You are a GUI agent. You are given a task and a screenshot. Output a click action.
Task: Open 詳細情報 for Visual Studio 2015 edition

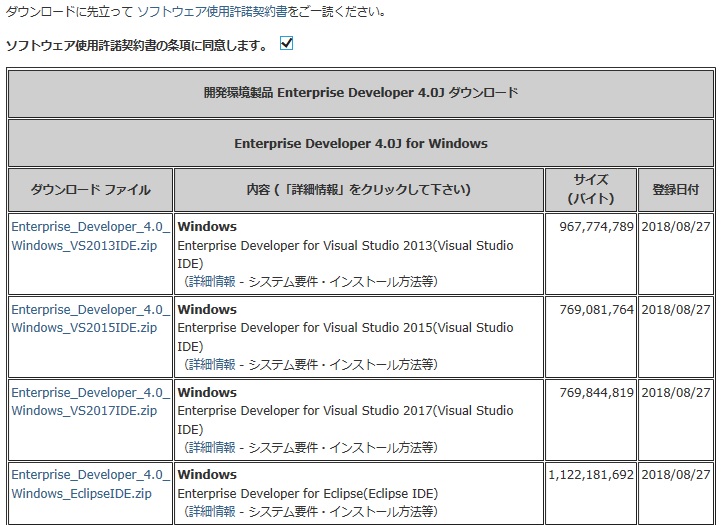click(212, 364)
